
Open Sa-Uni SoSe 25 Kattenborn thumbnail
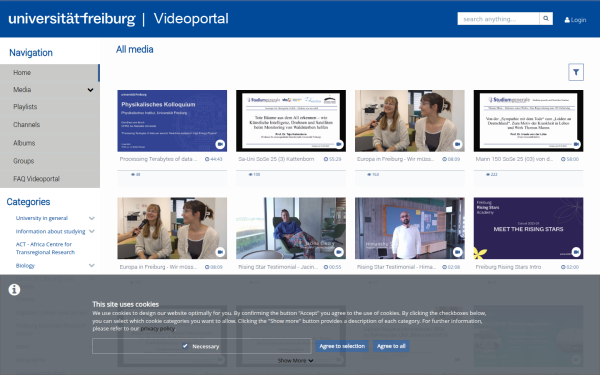tap(291, 121)
